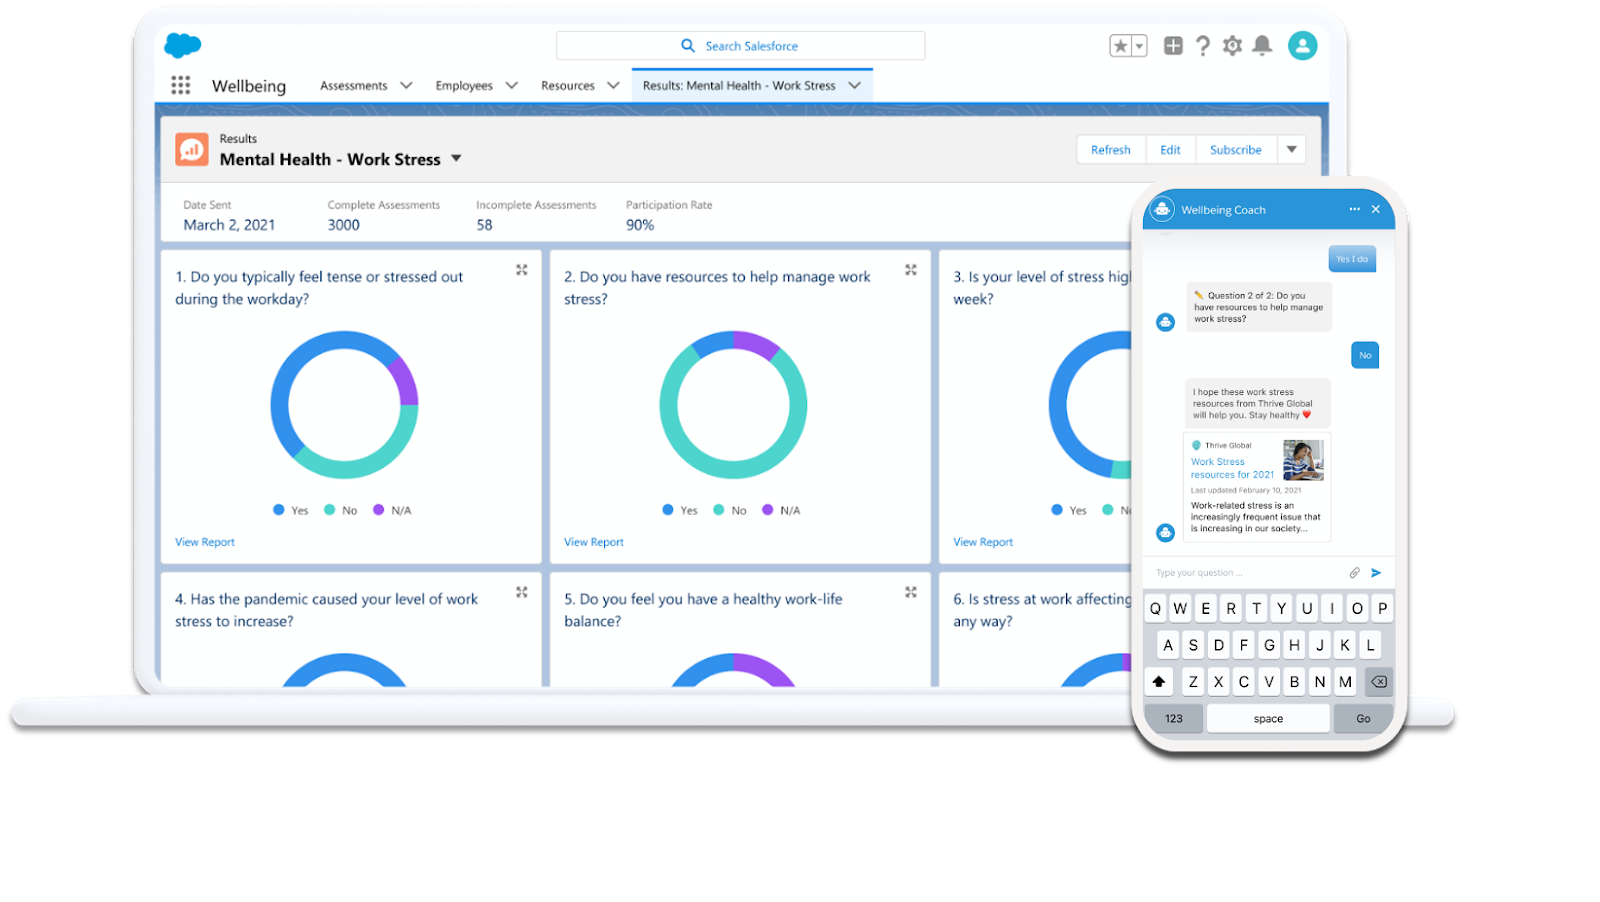1600x902 pixels.
Task: Open View Report link for question 2
Action: [594, 542]
